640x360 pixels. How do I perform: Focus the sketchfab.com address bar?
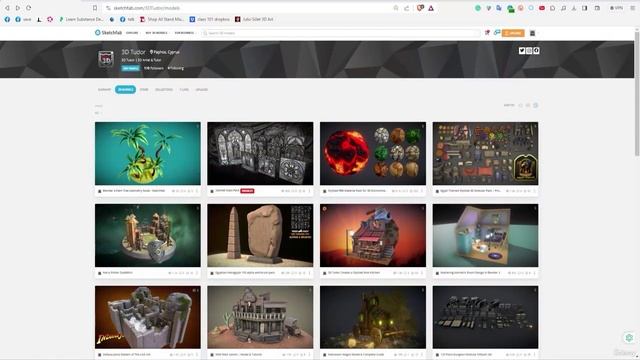[249, 8]
